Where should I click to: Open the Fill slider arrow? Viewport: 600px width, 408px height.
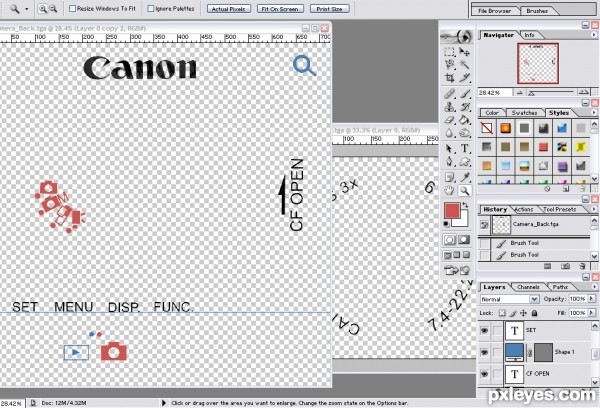coord(592,313)
